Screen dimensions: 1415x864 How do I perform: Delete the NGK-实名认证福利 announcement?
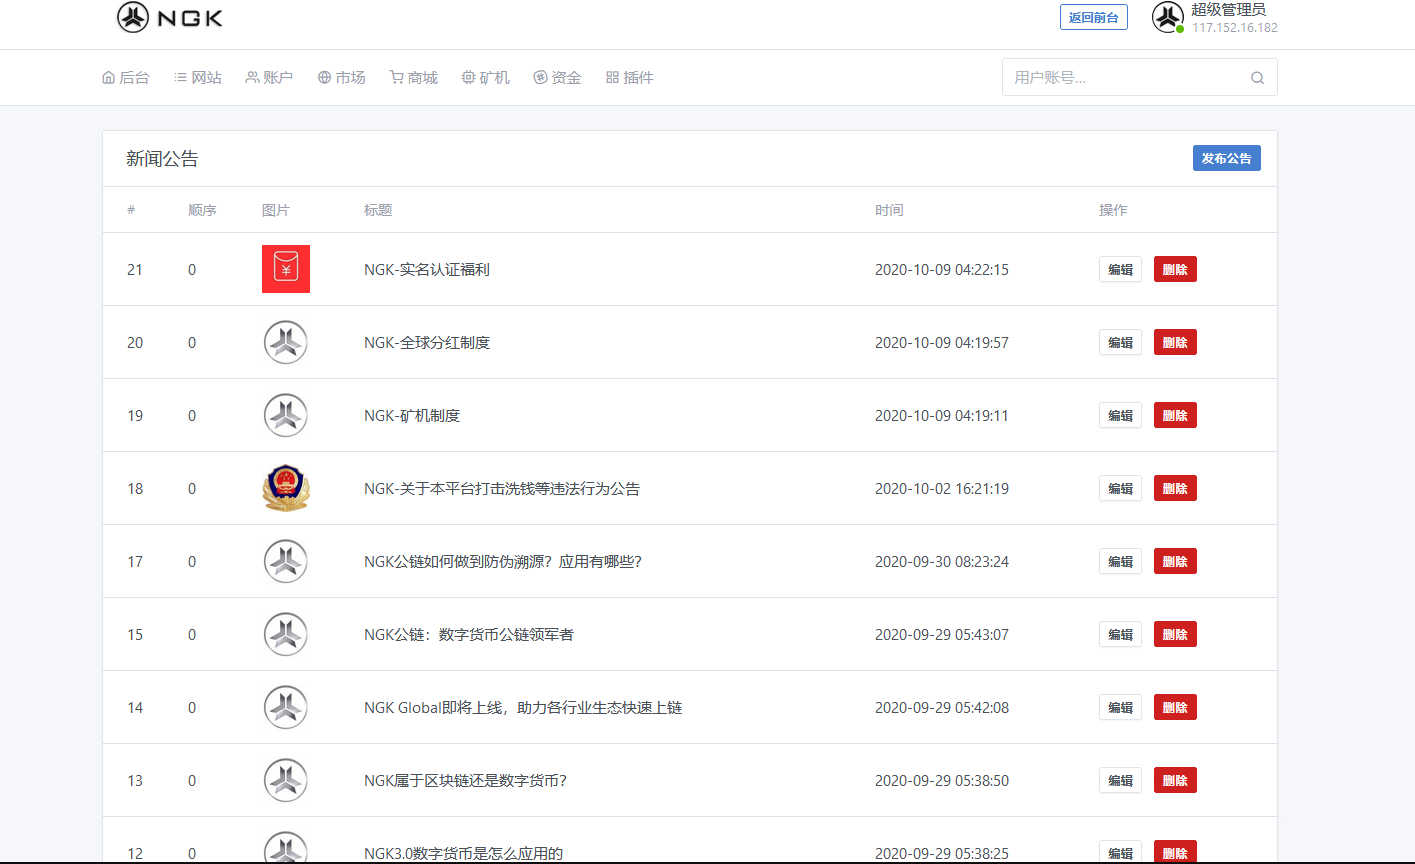pyautogui.click(x=1175, y=269)
